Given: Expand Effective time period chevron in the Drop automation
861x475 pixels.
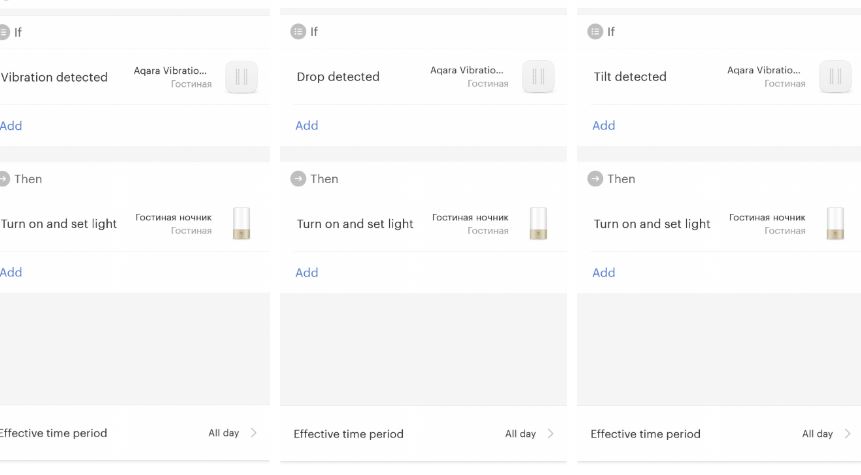Looking at the screenshot, I should (550, 434).
